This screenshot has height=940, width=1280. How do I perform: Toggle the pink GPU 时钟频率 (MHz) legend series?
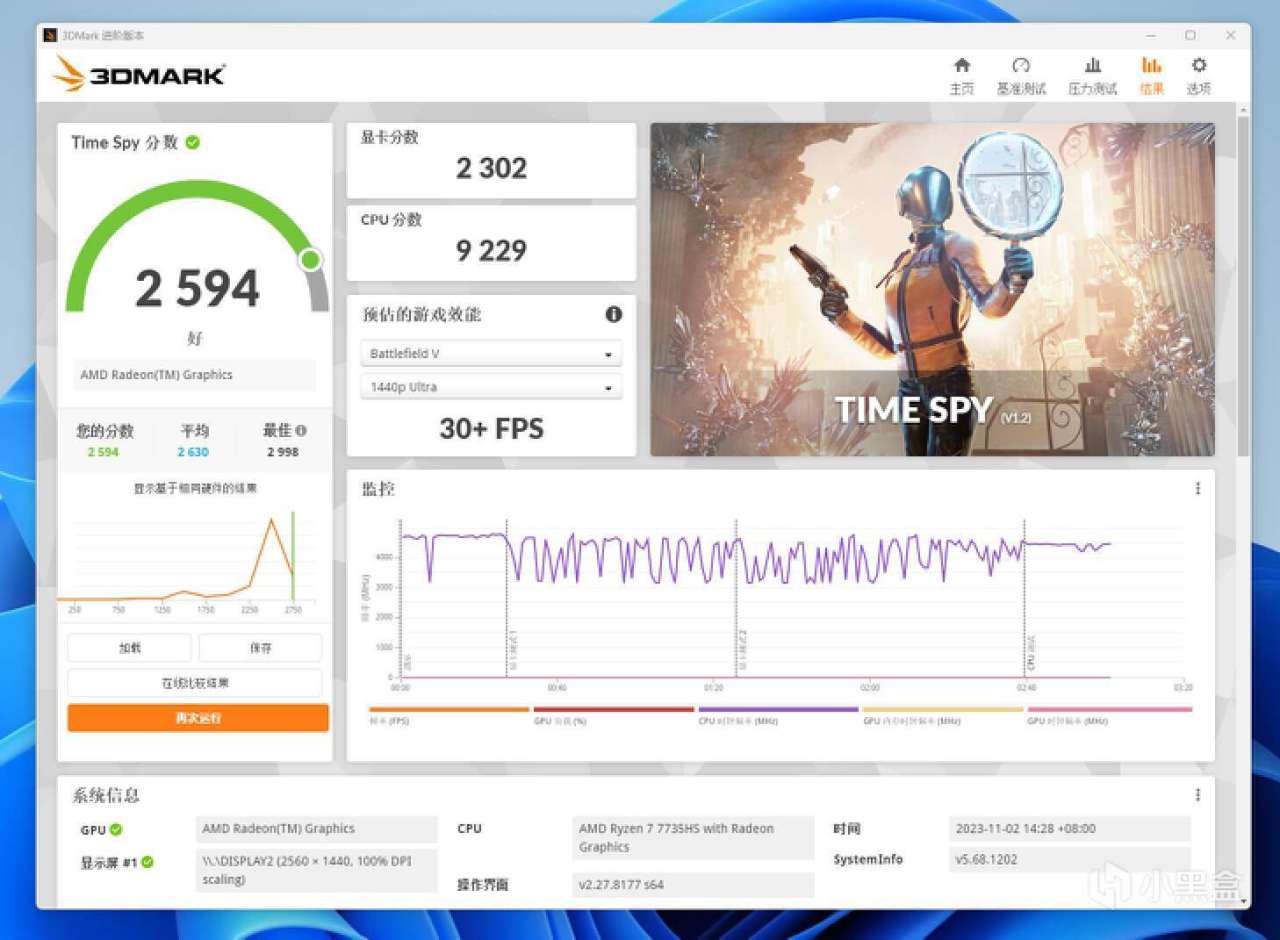(x=1110, y=716)
